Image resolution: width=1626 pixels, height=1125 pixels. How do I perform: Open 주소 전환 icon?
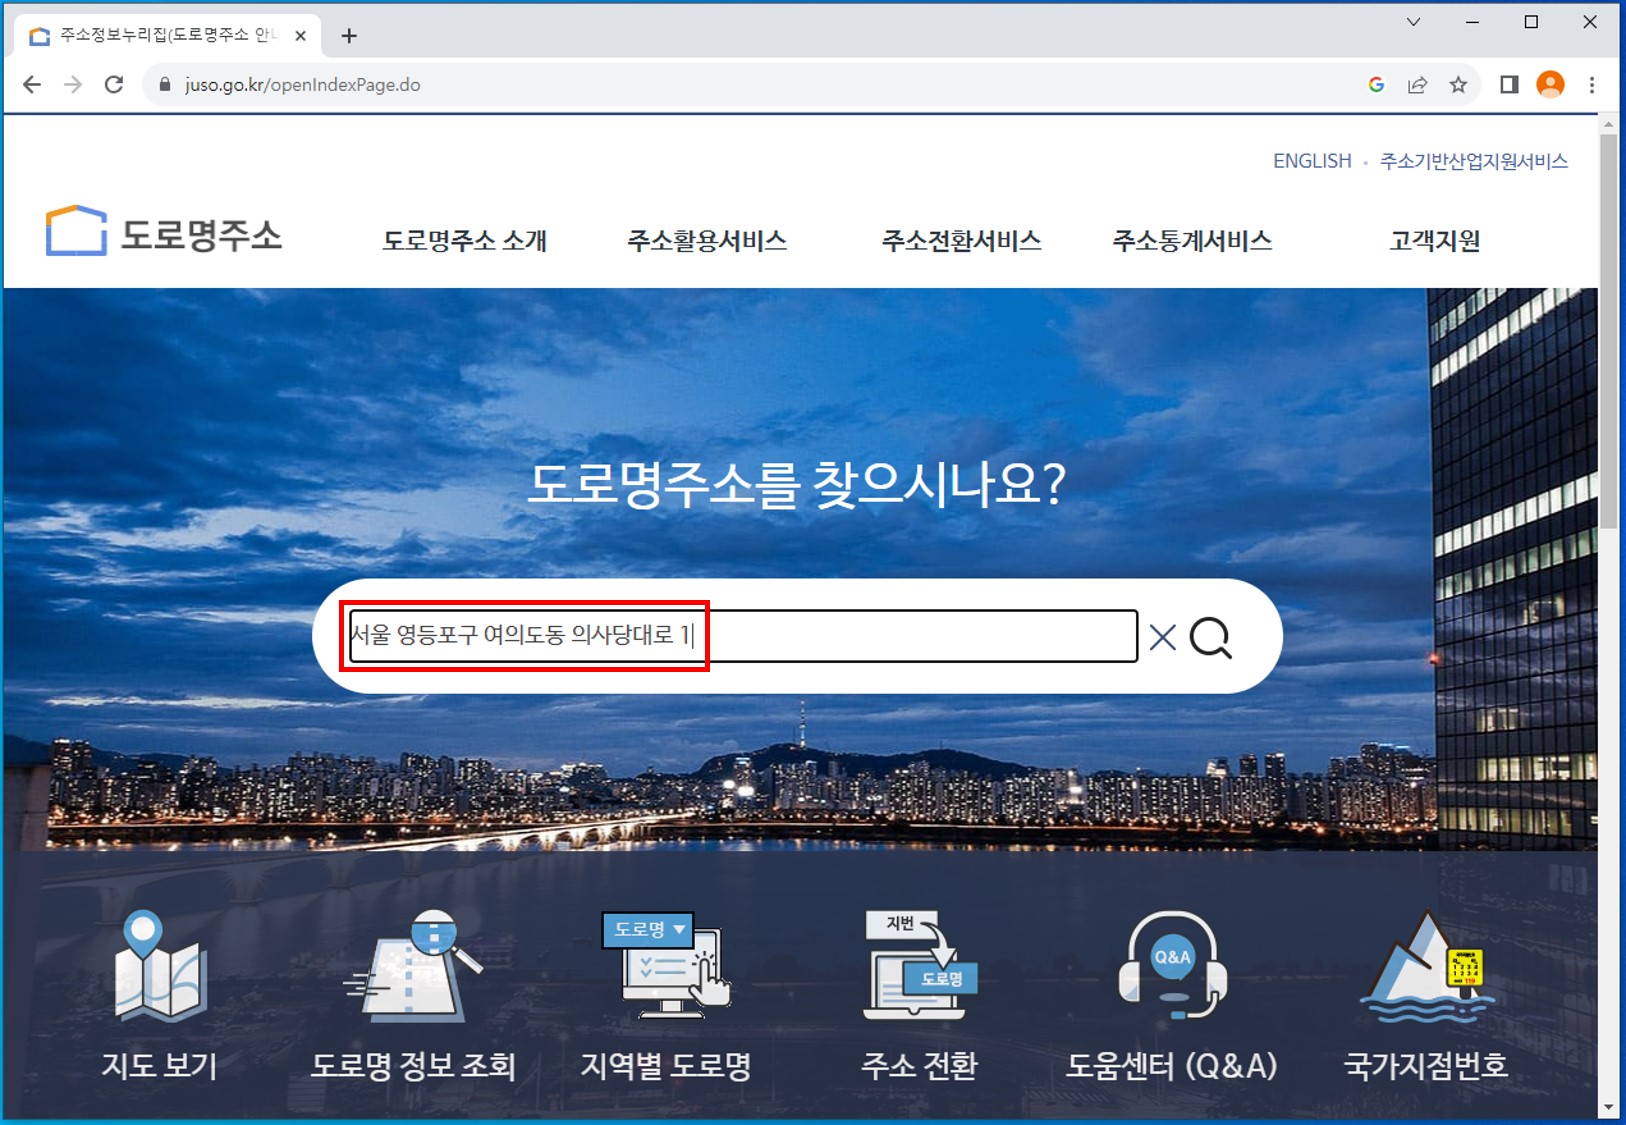(920, 966)
